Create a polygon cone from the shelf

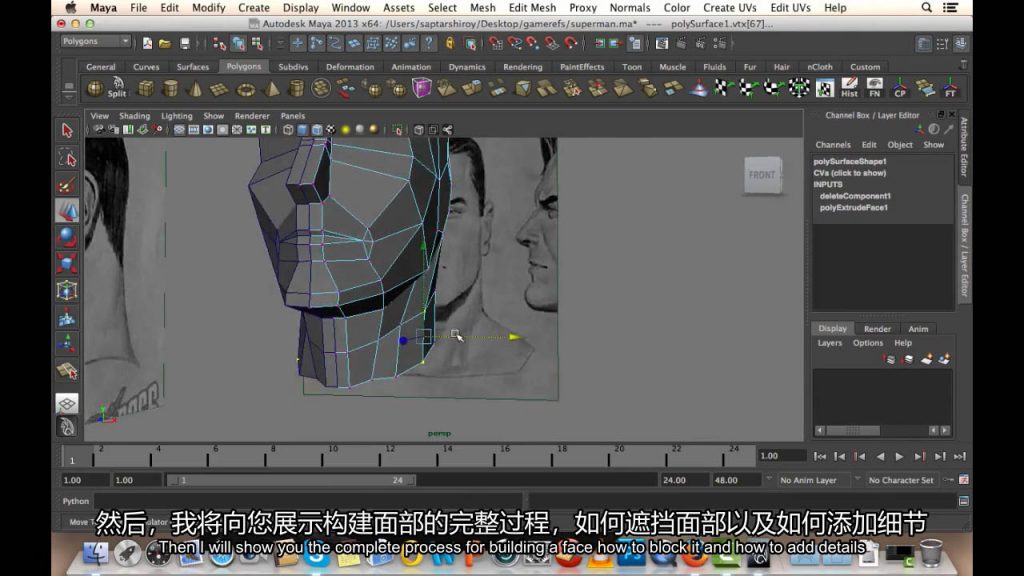tap(195, 88)
